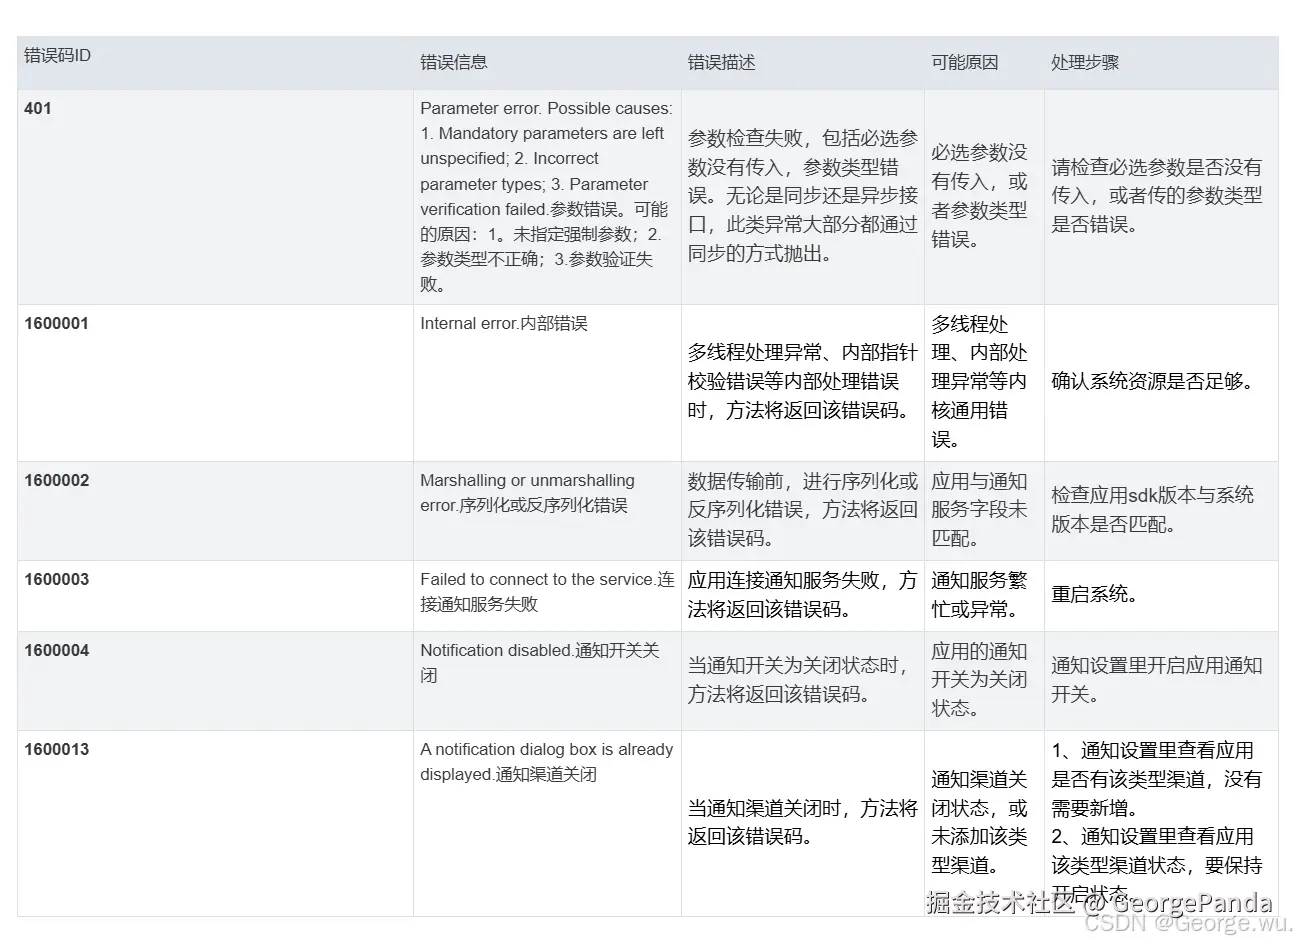Select error code 1600002 cell
This screenshot has height=944, width=1298.
[215, 511]
